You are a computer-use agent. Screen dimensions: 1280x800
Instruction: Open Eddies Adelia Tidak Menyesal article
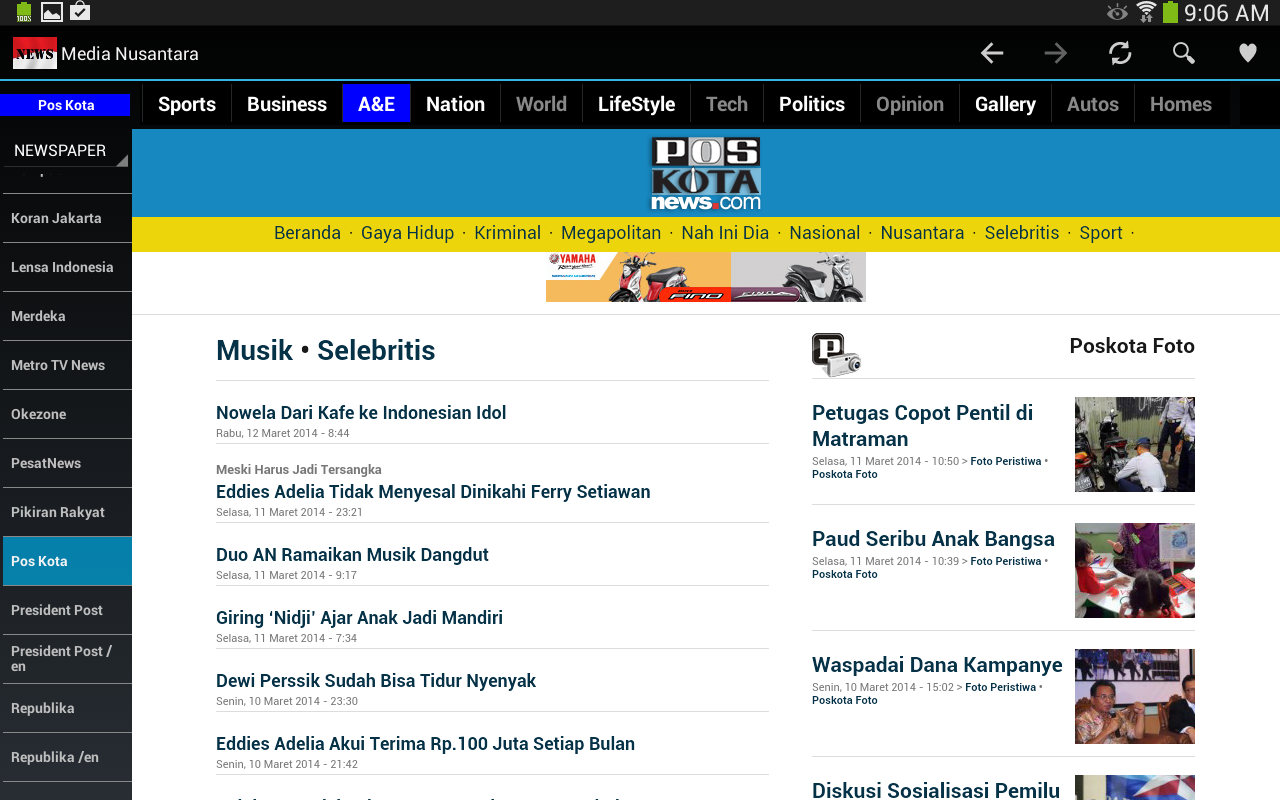(433, 492)
